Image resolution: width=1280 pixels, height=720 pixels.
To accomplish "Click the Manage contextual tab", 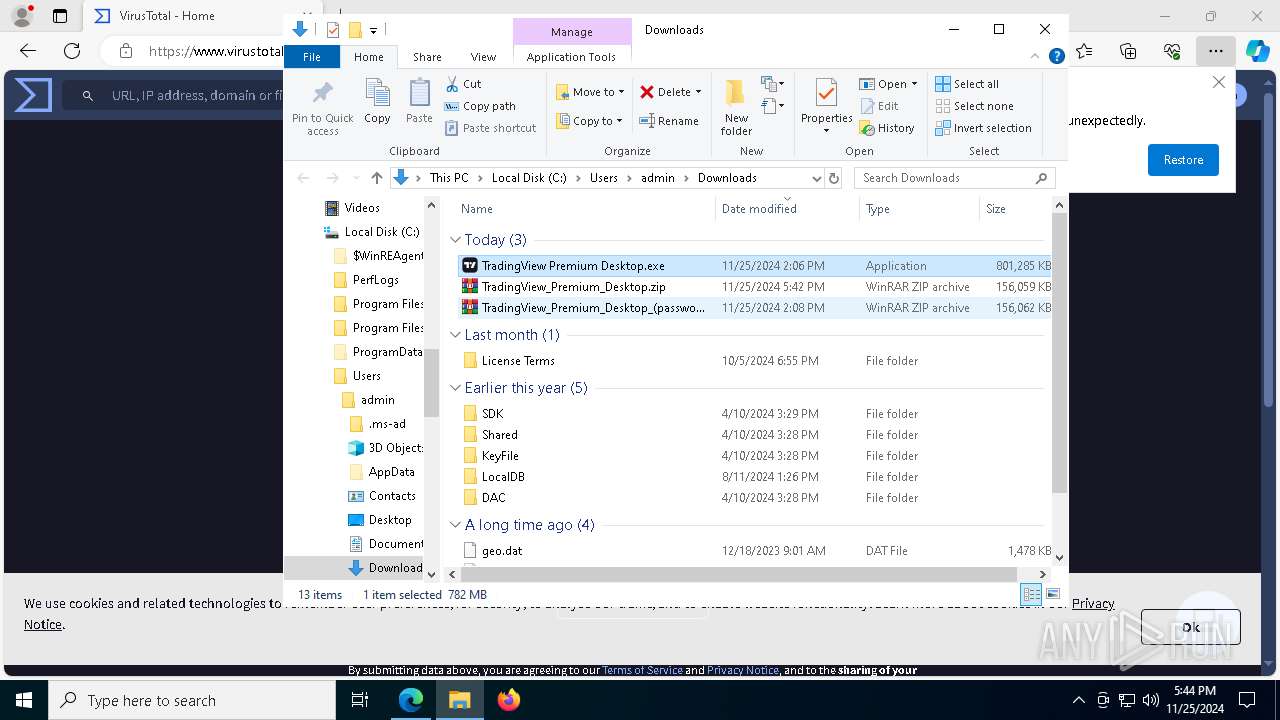I will (x=572, y=32).
